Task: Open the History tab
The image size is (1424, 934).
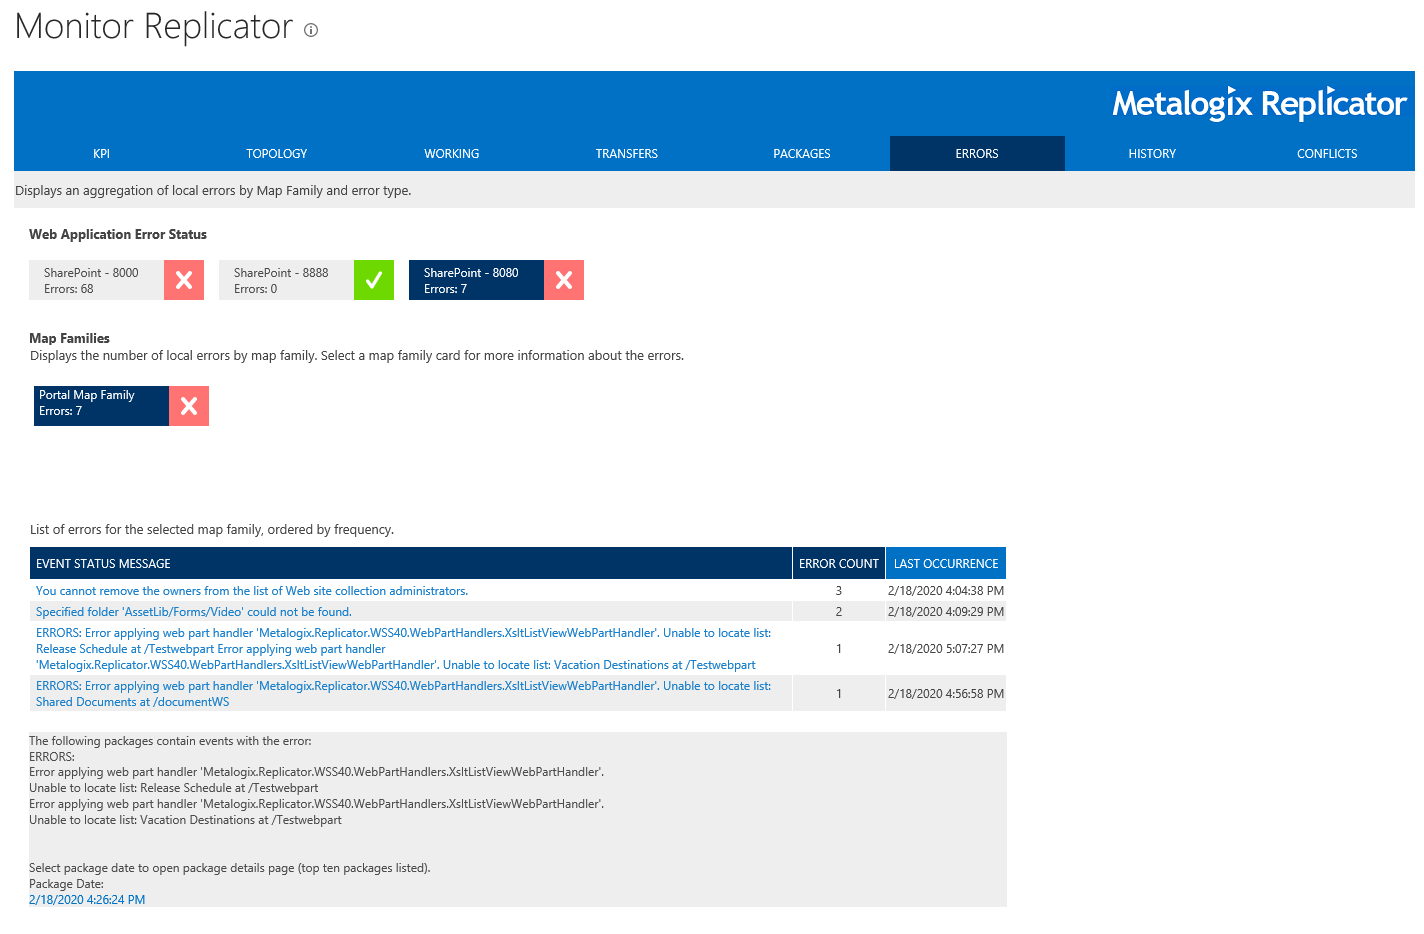Action: coord(1151,153)
